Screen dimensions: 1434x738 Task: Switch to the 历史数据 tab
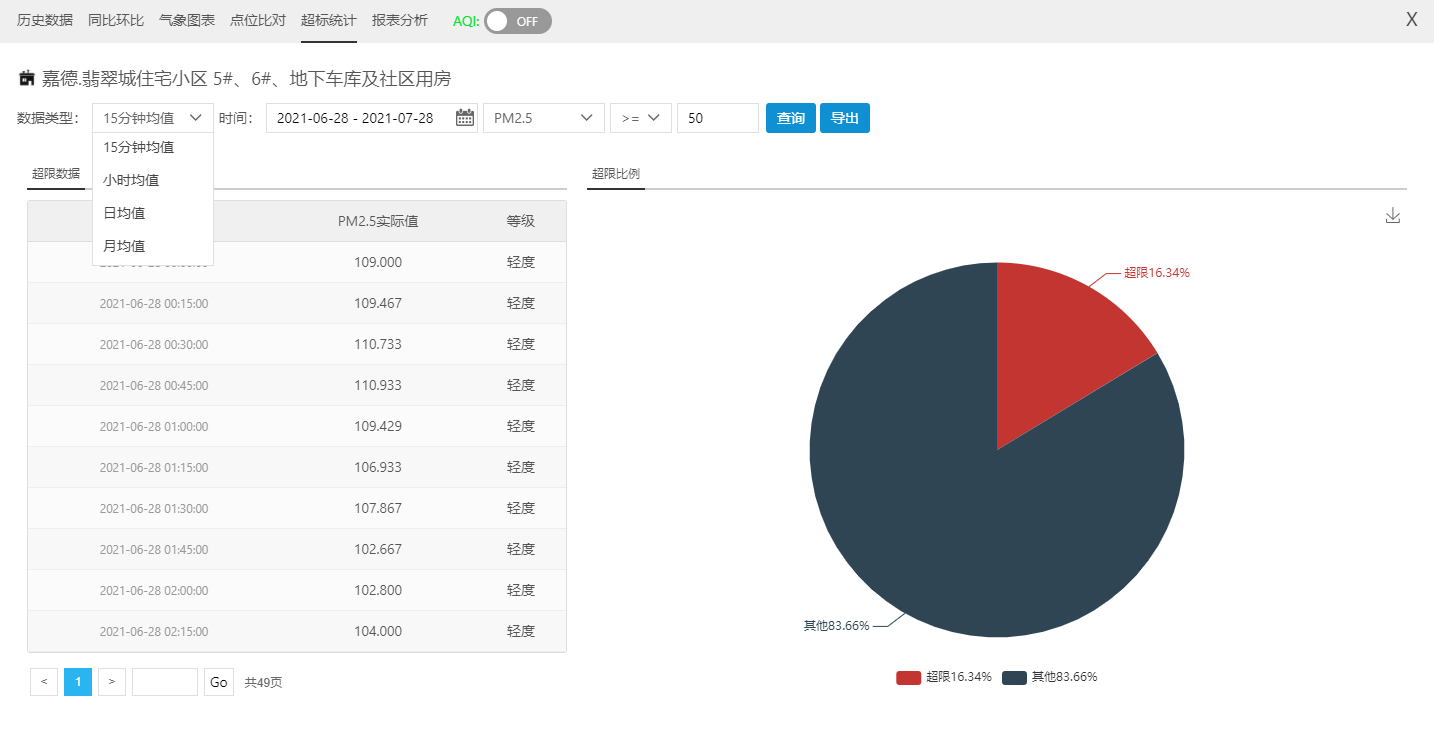pos(45,20)
